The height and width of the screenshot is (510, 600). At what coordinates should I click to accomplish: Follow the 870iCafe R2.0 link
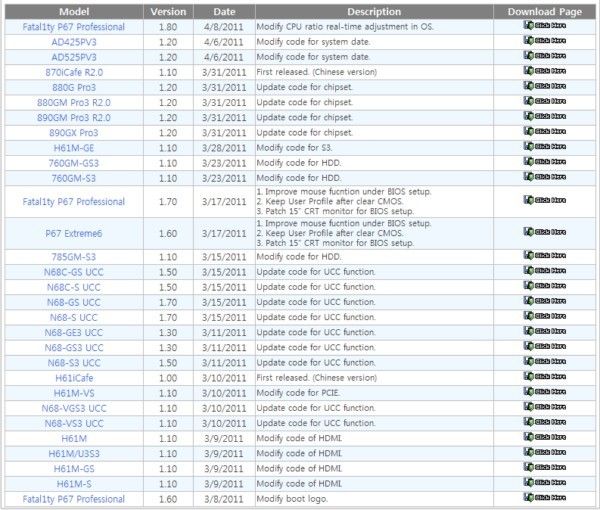click(74, 72)
